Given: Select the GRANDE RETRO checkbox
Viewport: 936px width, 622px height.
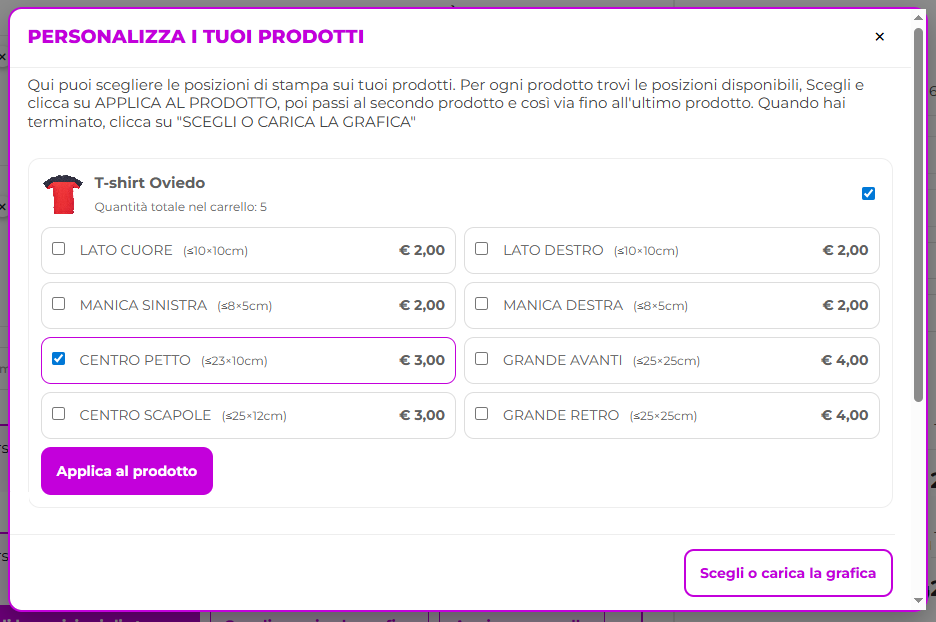Looking at the screenshot, I should 482,414.
